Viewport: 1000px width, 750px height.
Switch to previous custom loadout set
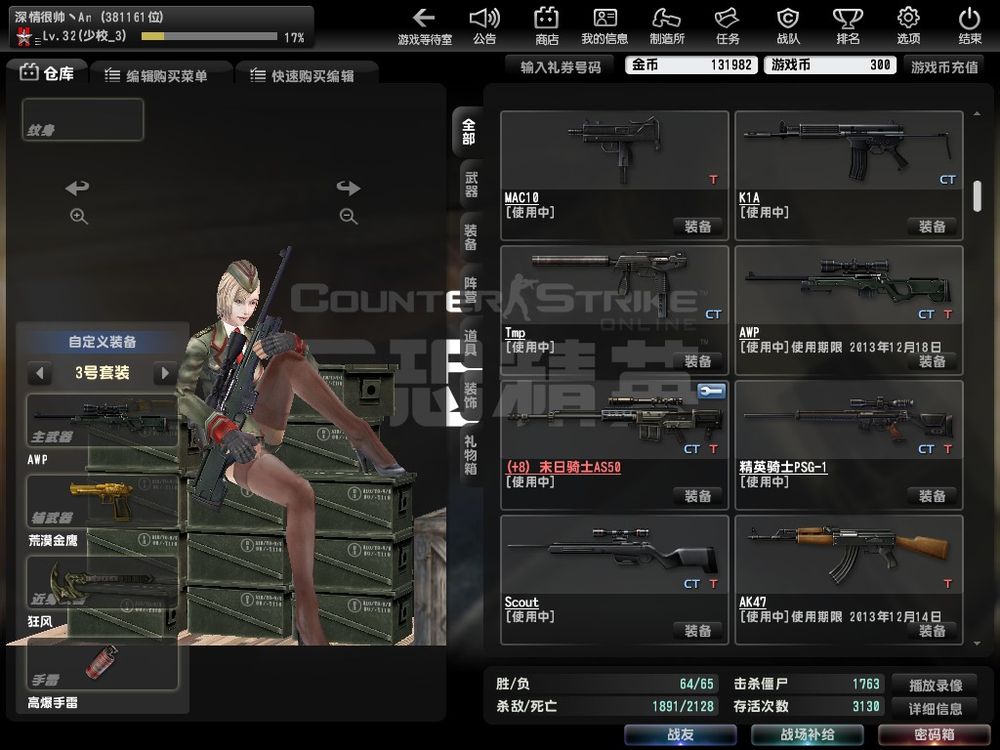click(40, 372)
